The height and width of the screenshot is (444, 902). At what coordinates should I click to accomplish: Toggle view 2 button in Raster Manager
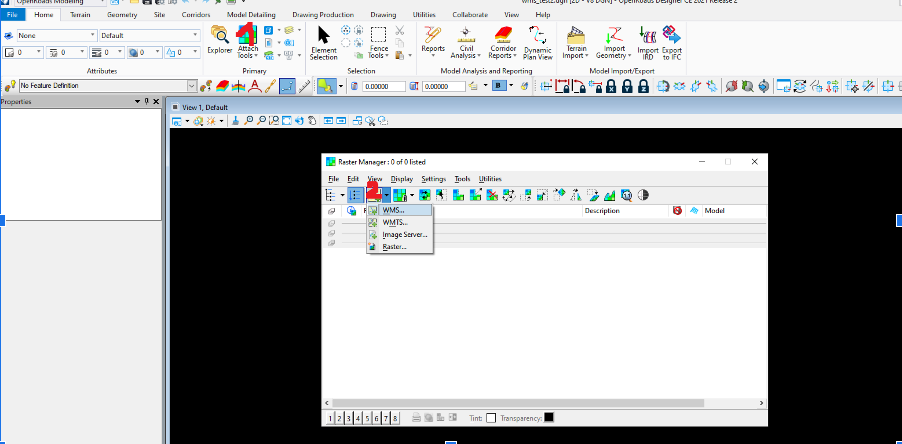pos(339,418)
